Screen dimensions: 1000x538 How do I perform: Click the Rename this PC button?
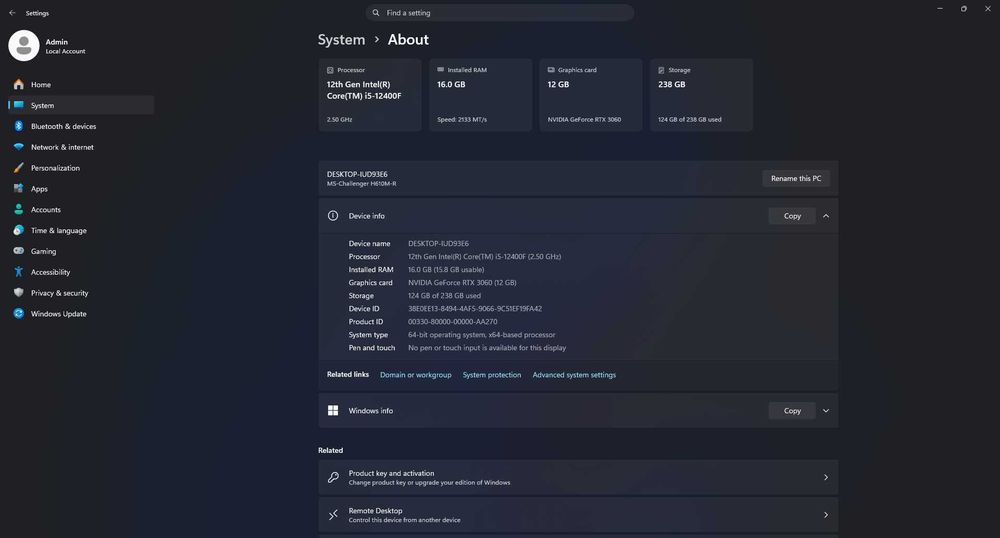point(796,178)
